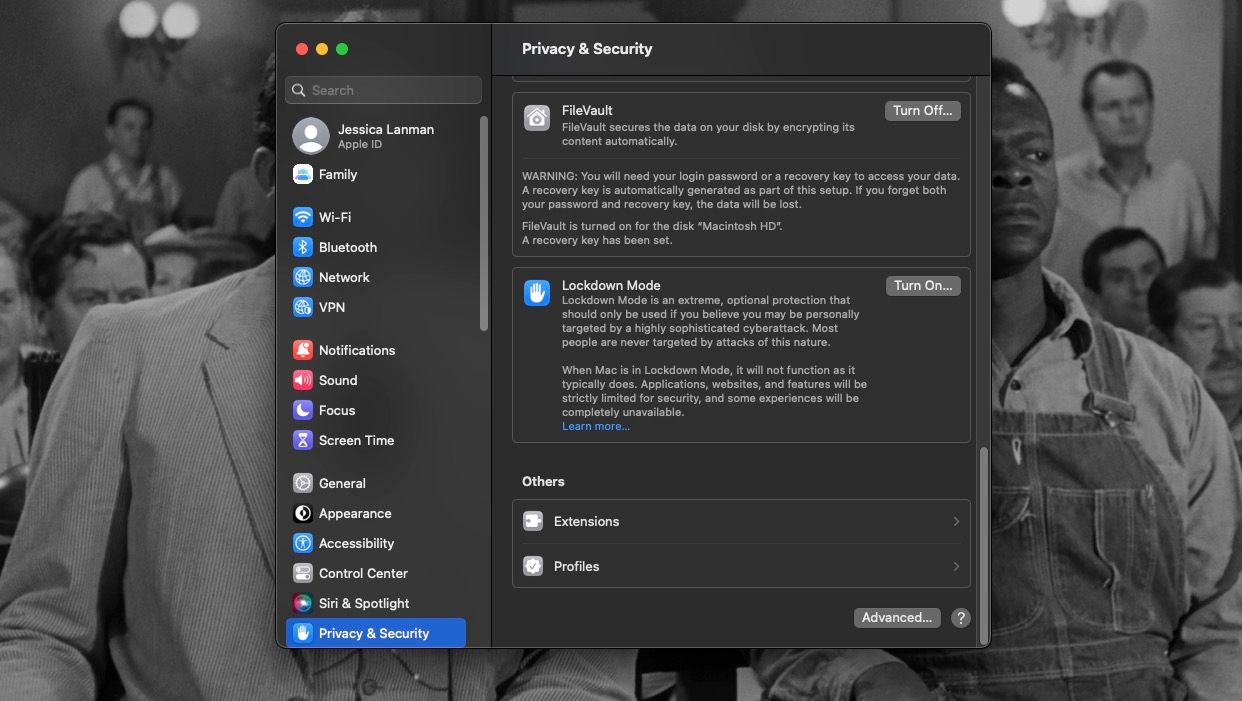This screenshot has height=701, width=1242.
Task: Open Advanced privacy options
Action: coord(896,617)
